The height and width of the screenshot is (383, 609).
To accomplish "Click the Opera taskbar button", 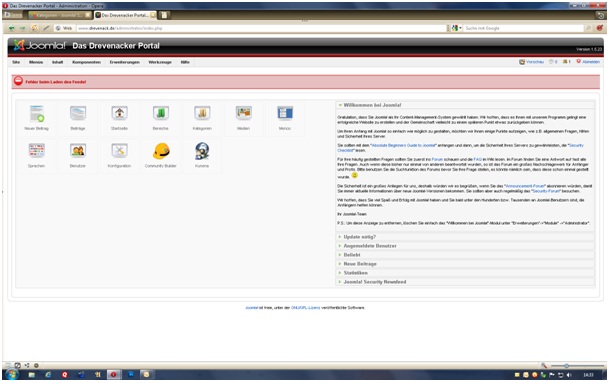I will [x=113, y=375].
